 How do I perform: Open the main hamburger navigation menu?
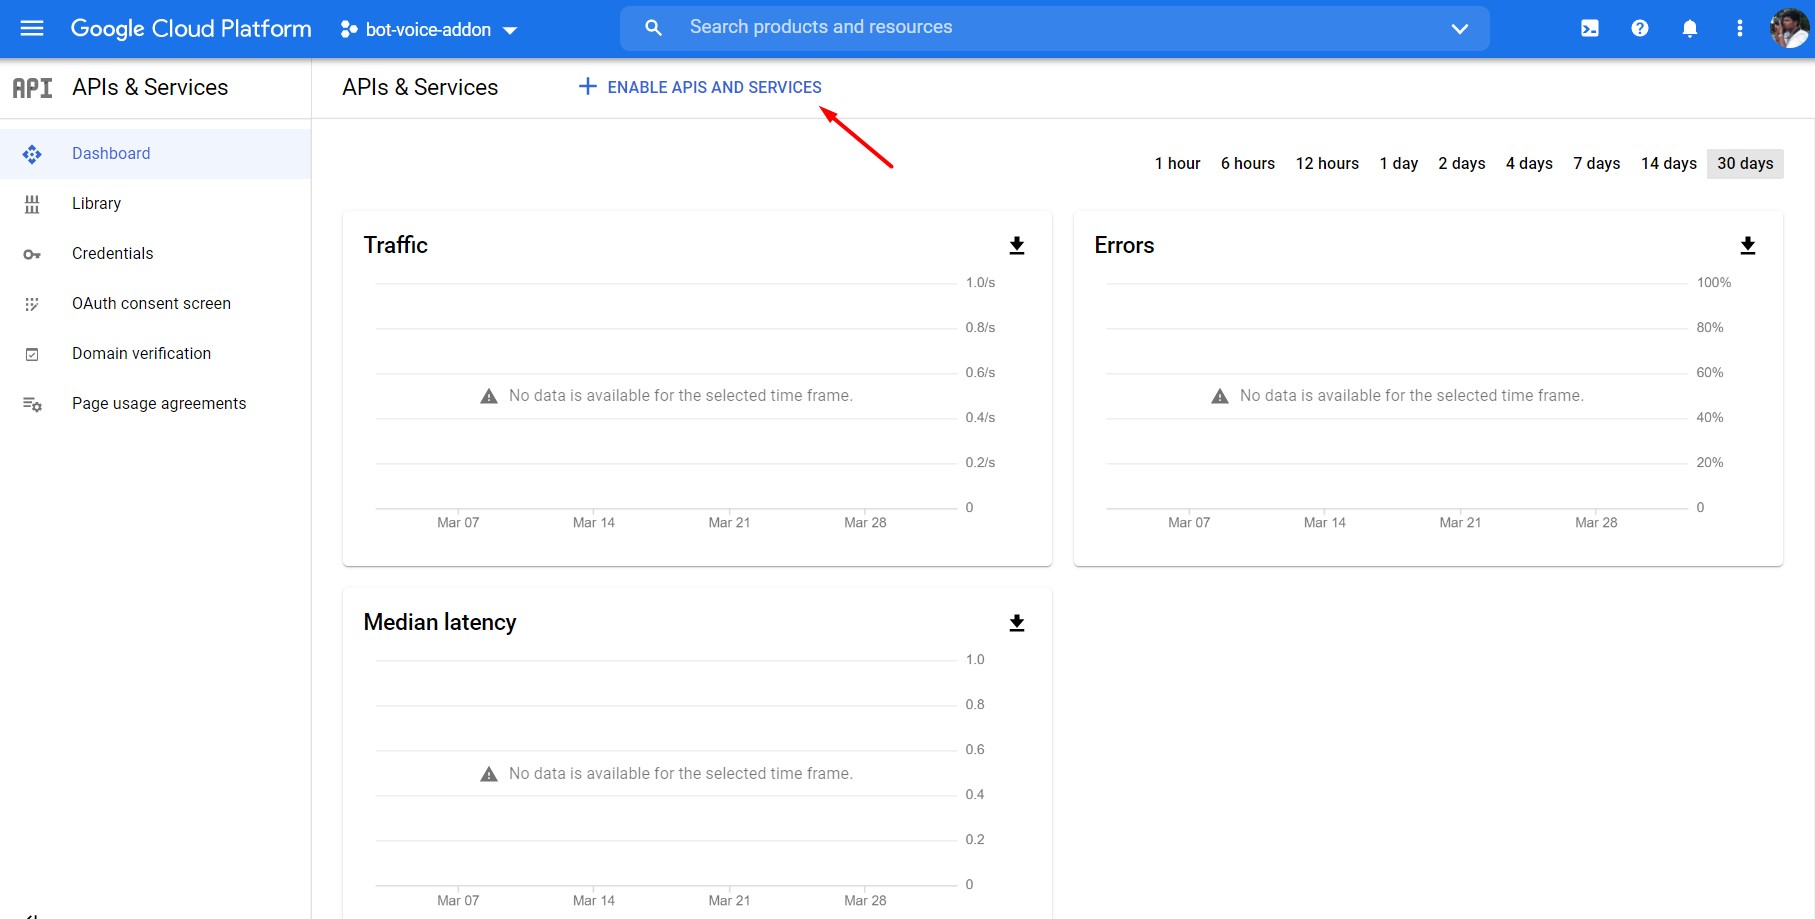(32, 28)
